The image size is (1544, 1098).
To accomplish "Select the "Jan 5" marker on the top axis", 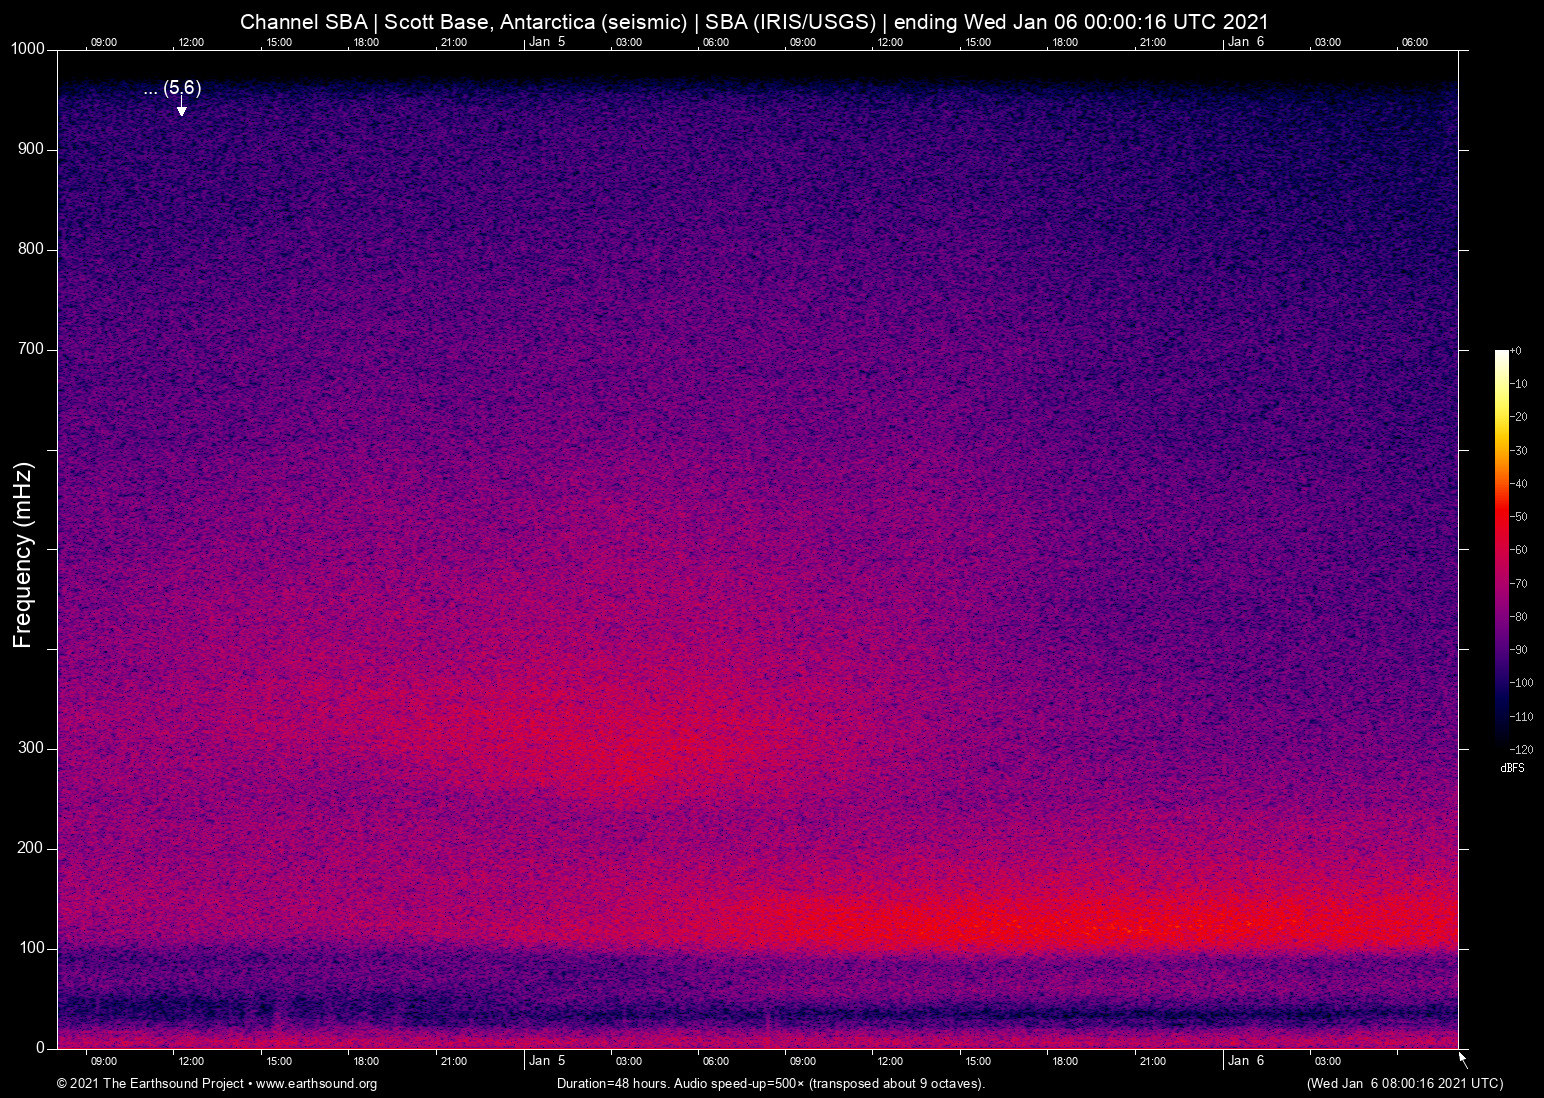I will [546, 42].
